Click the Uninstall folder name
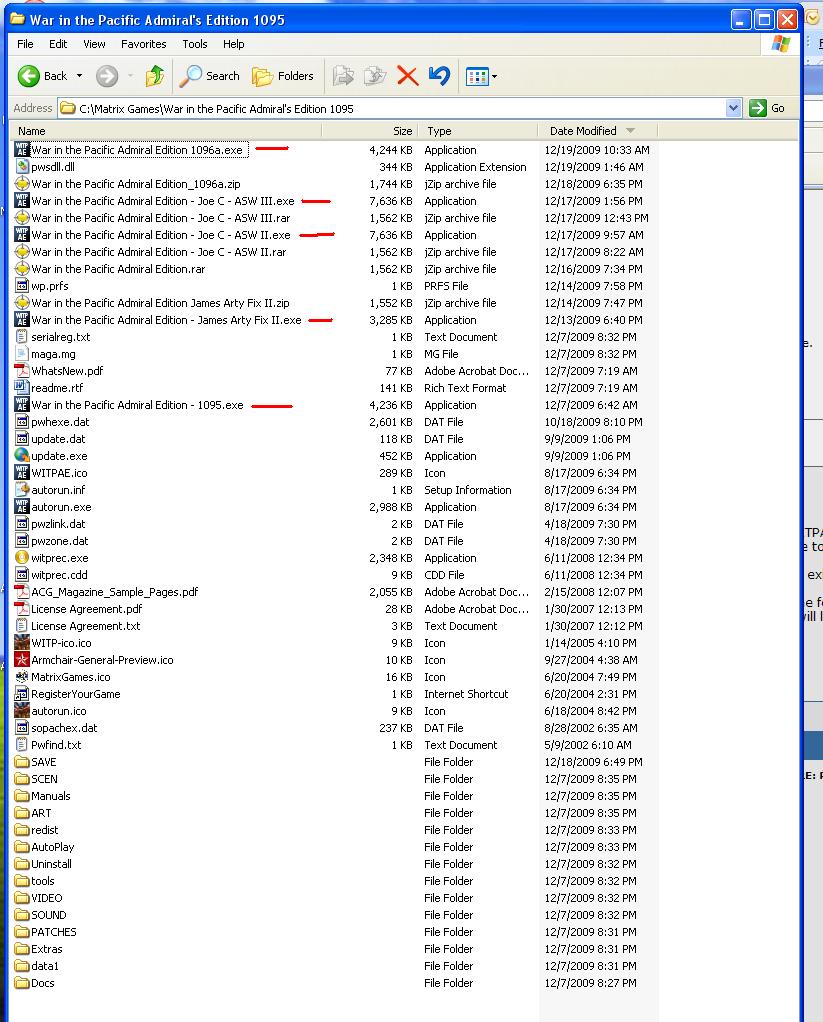The image size is (823, 1022). pyautogui.click(x=51, y=864)
